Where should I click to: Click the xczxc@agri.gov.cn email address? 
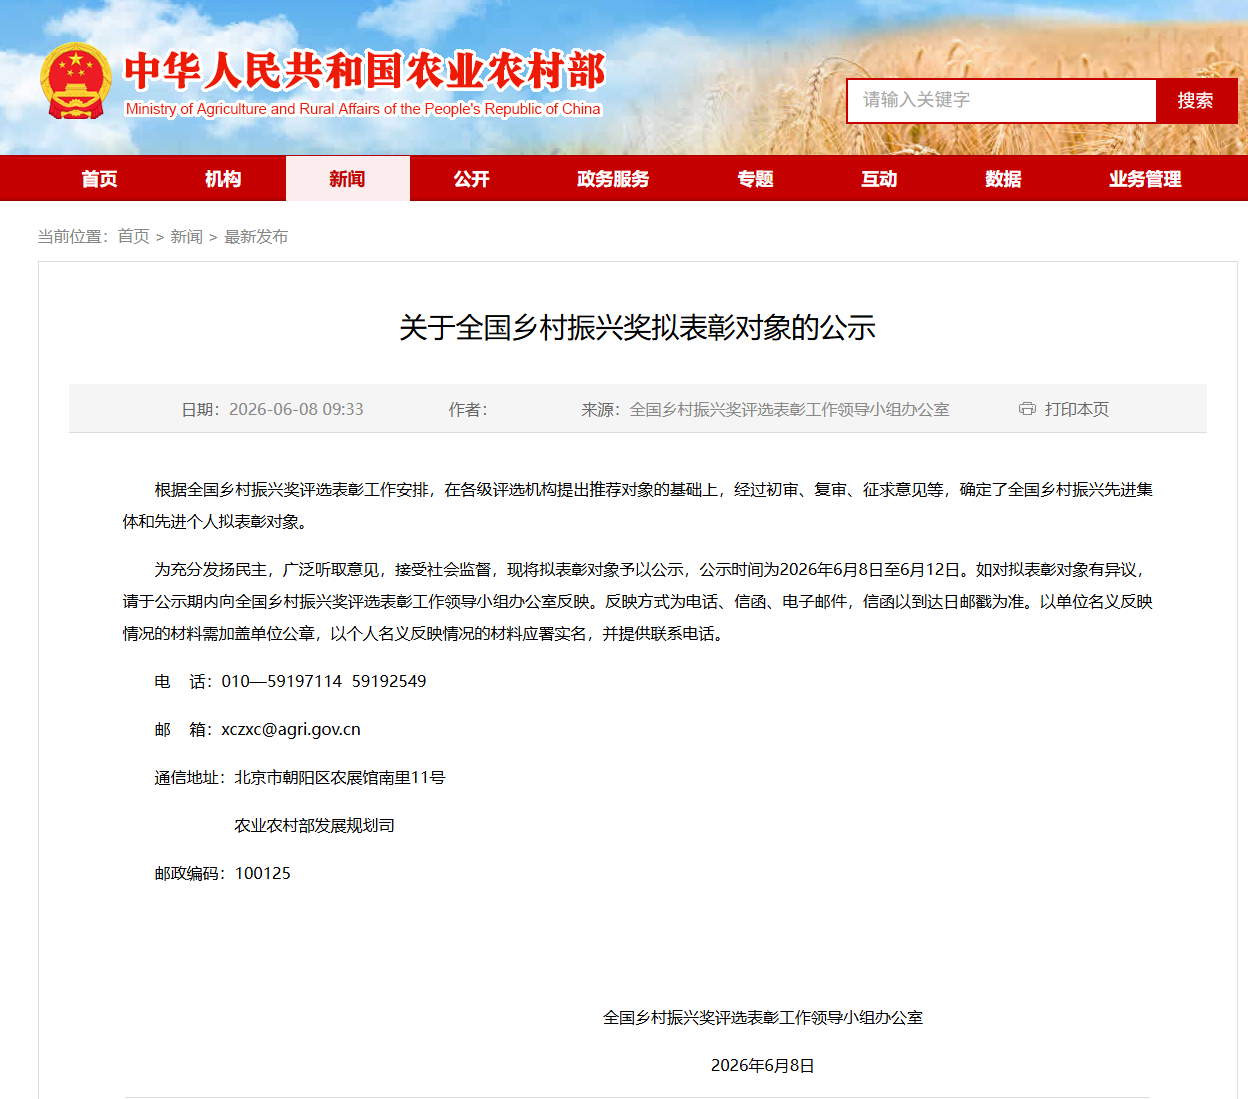point(291,729)
